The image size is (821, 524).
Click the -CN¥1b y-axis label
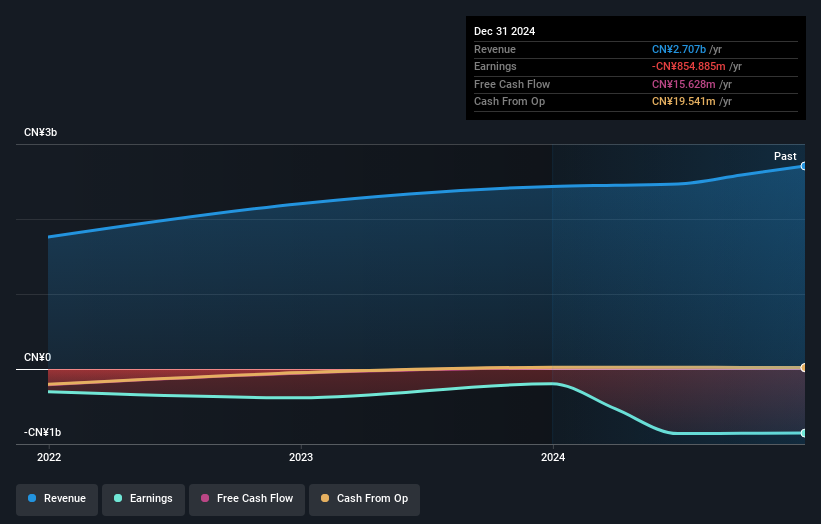42,432
